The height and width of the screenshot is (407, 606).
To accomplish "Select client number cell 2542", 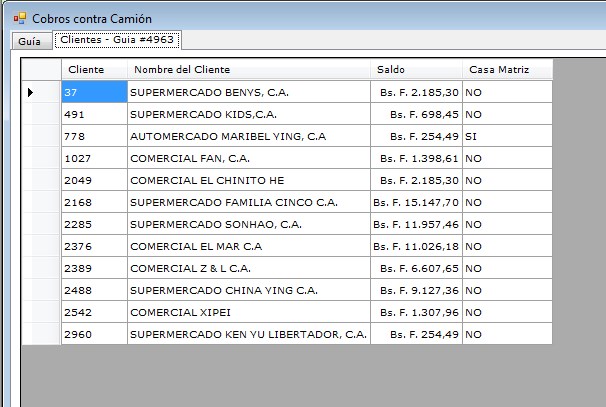I will point(94,312).
